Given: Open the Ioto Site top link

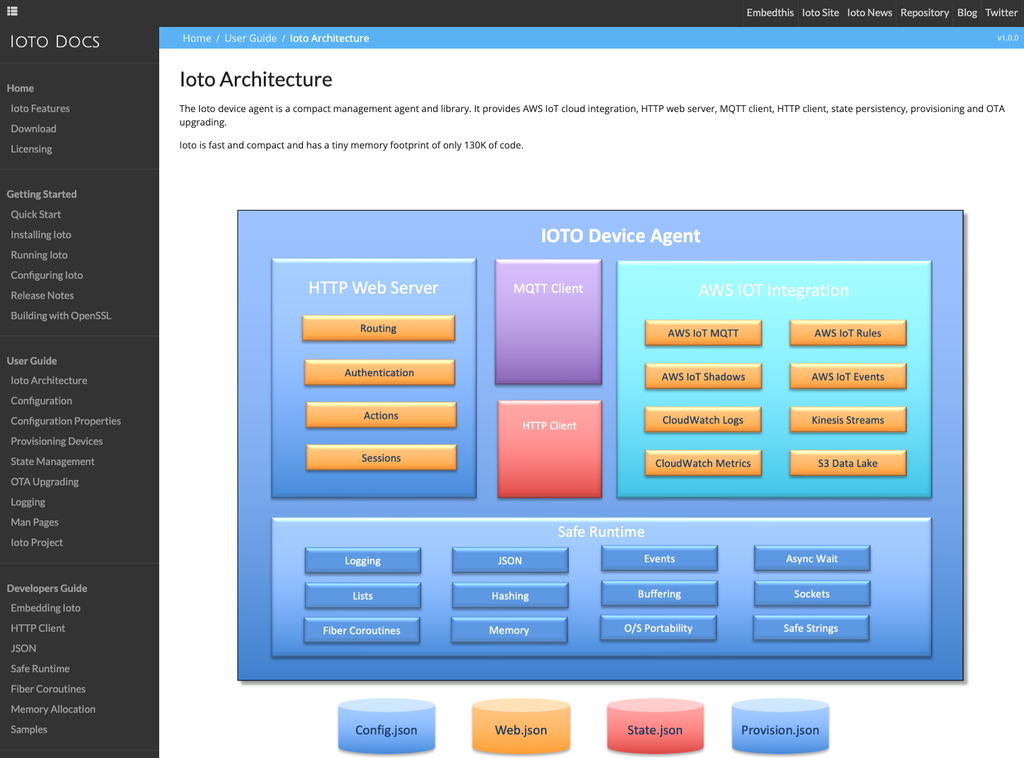Looking at the screenshot, I should coord(820,12).
